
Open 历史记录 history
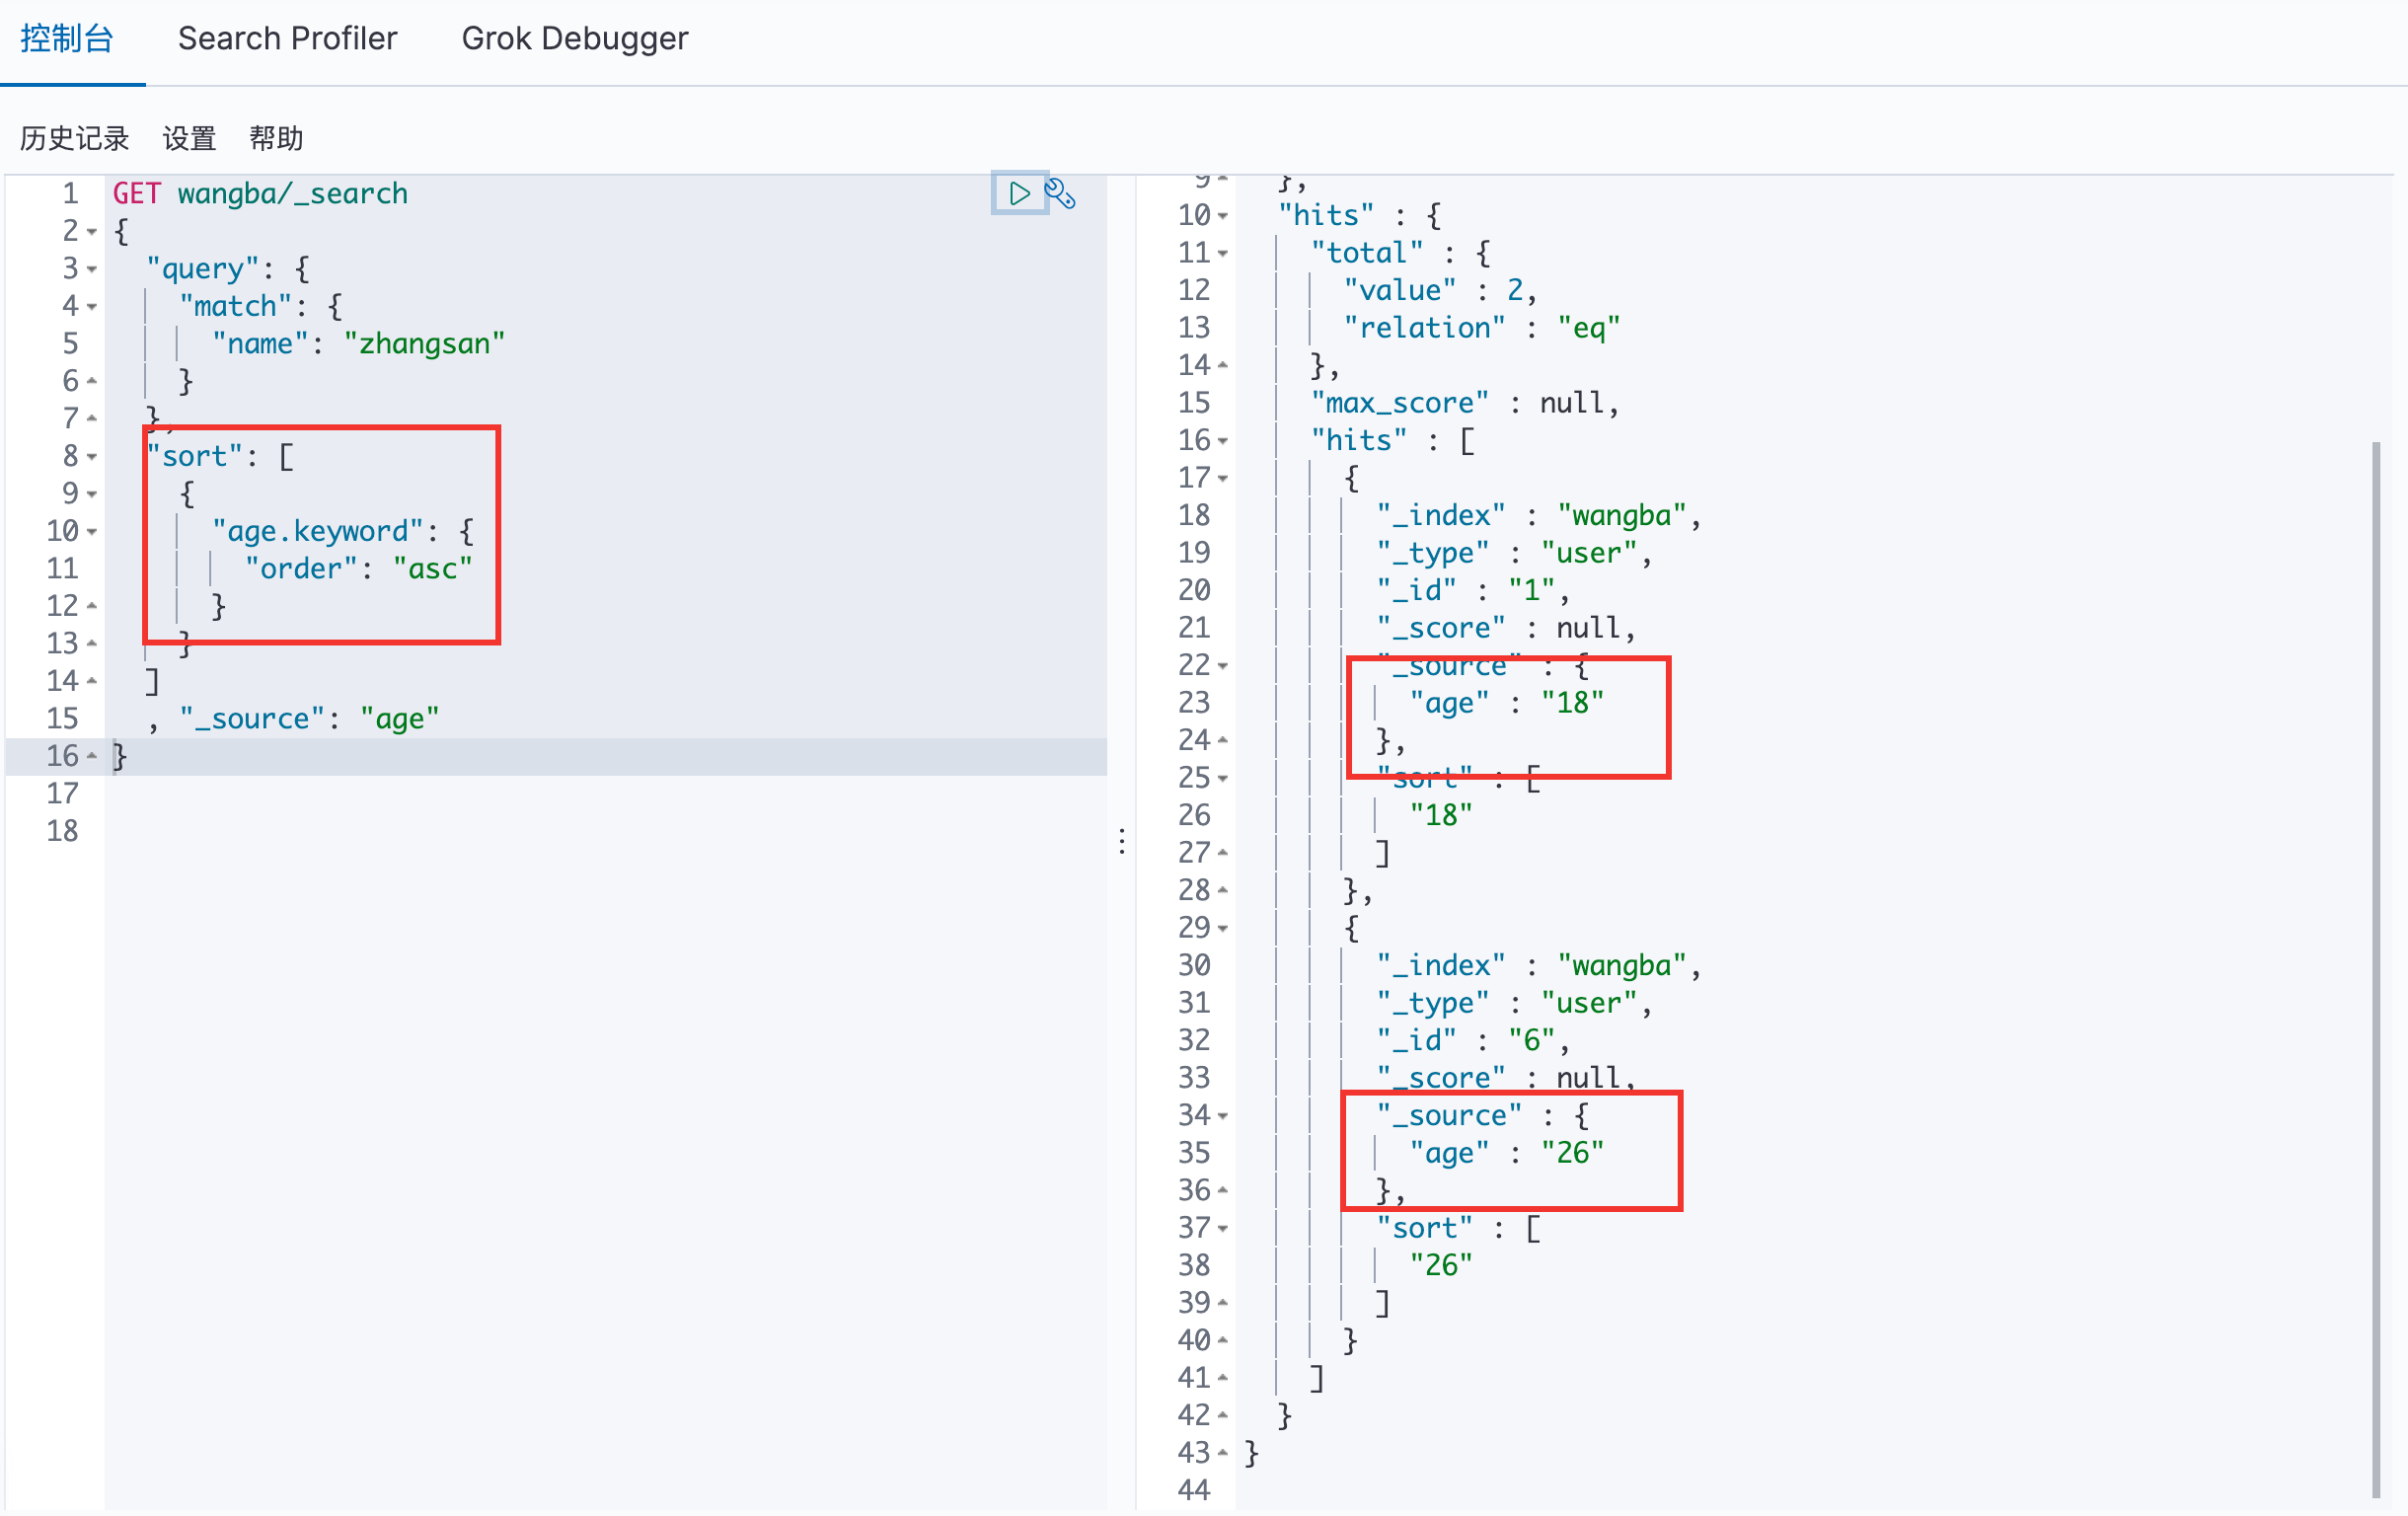pyautogui.click(x=75, y=138)
